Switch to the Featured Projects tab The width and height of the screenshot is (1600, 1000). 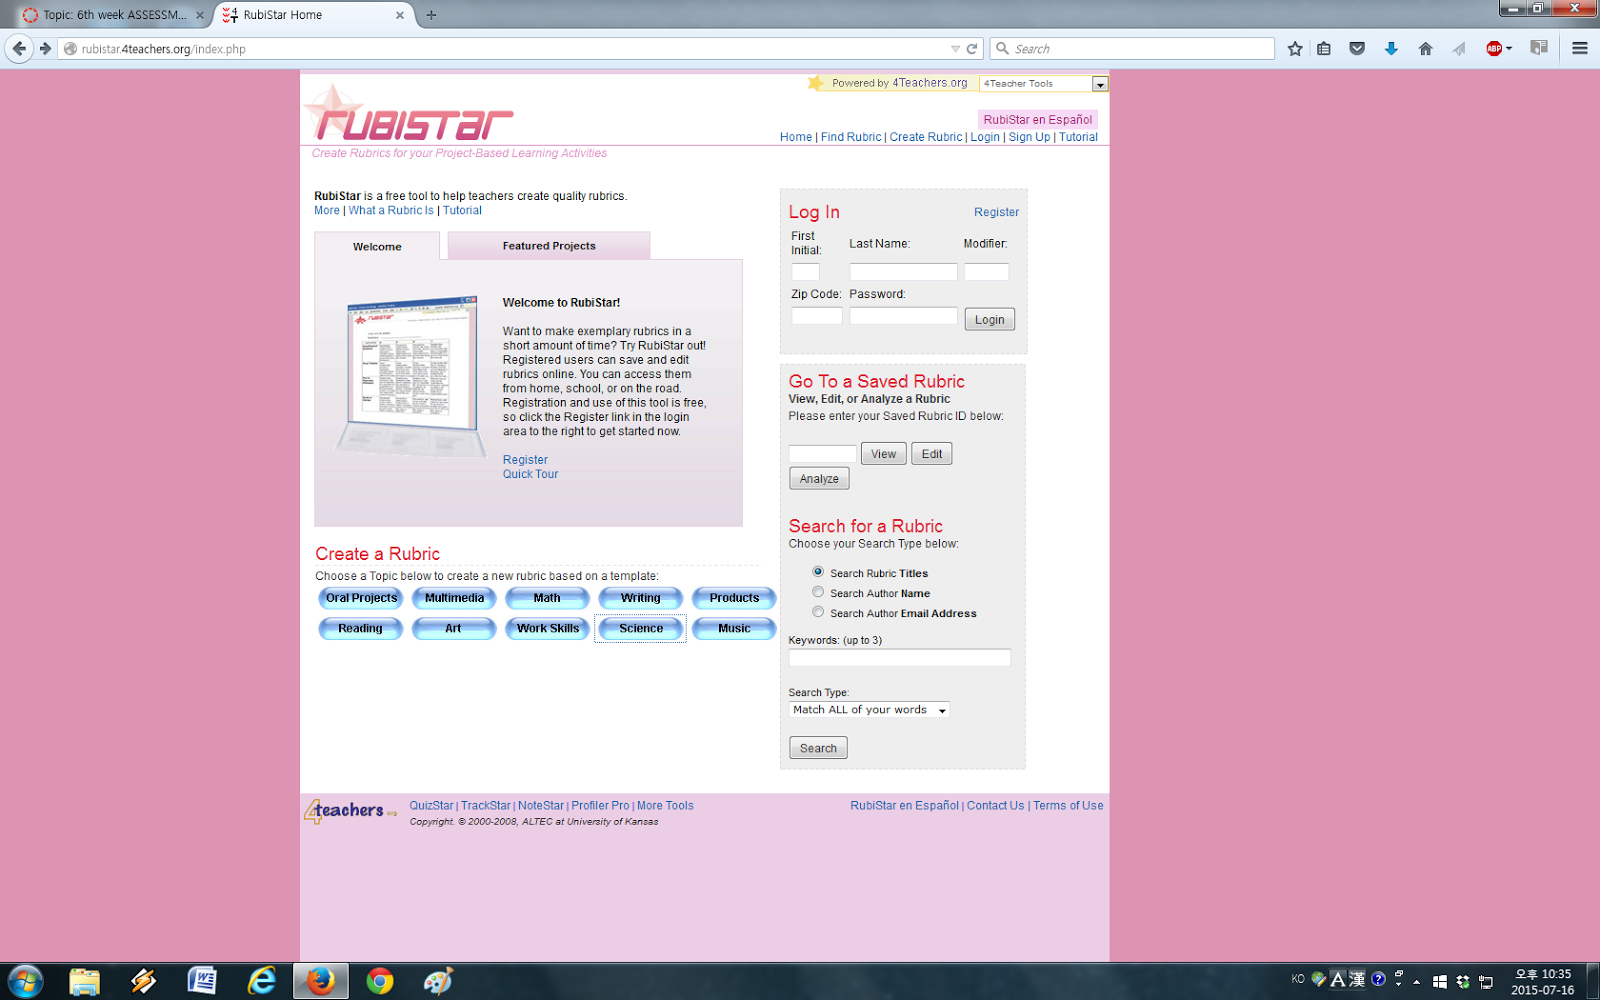pyautogui.click(x=548, y=245)
